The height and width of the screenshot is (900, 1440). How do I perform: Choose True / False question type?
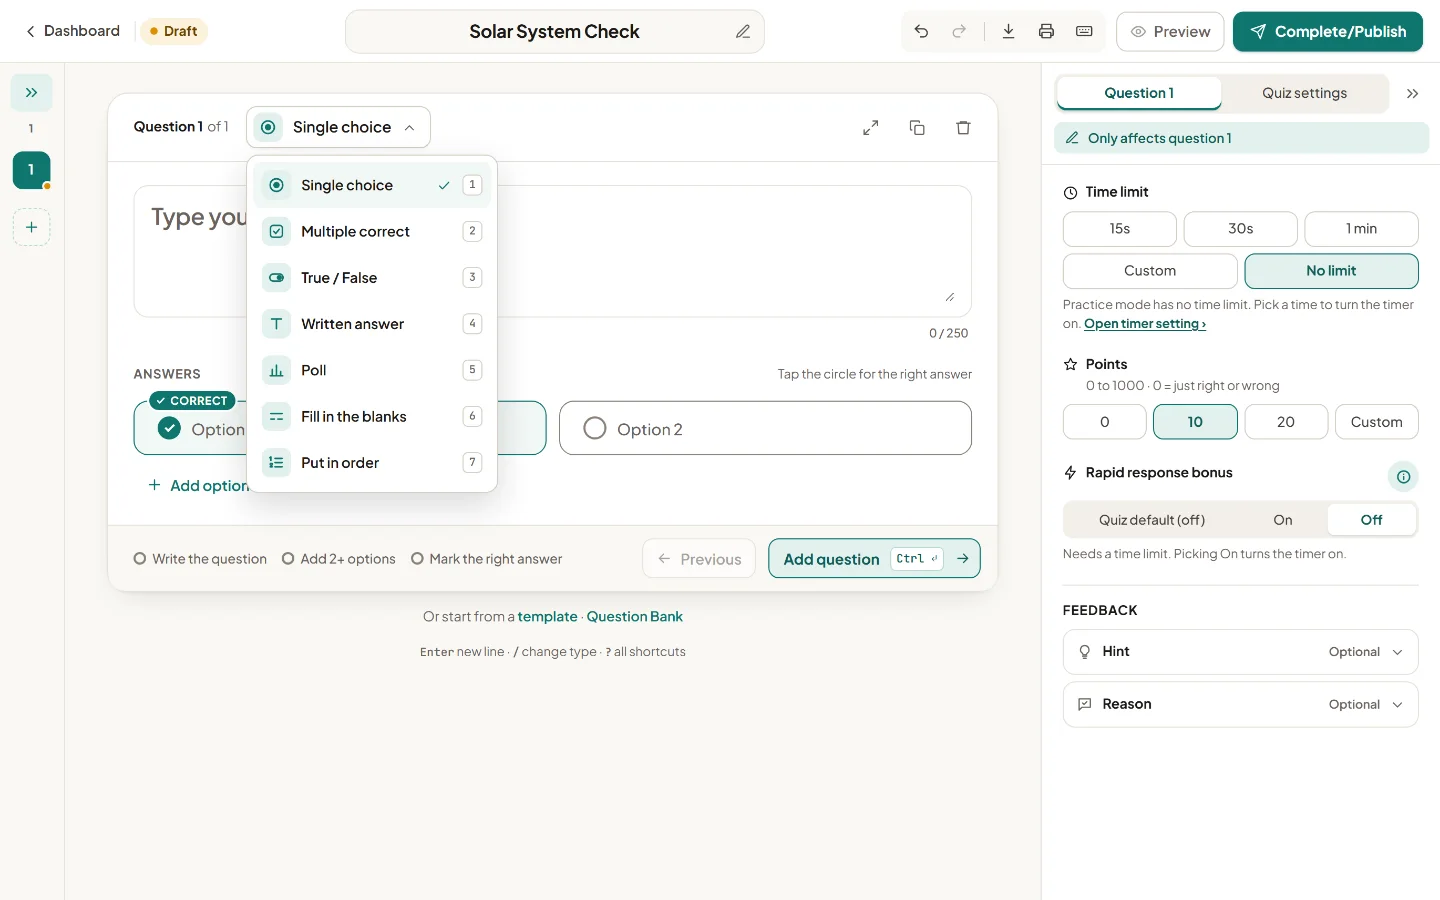372,278
